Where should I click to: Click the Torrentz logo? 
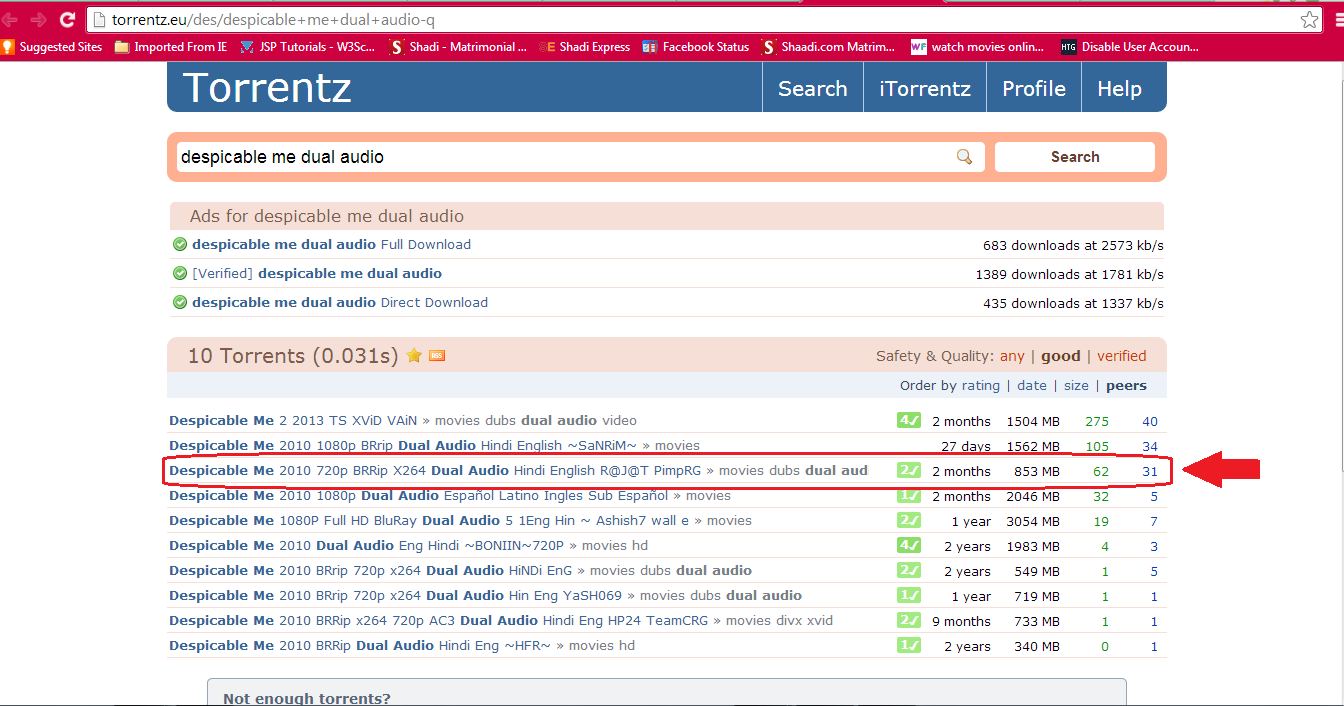[267, 88]
